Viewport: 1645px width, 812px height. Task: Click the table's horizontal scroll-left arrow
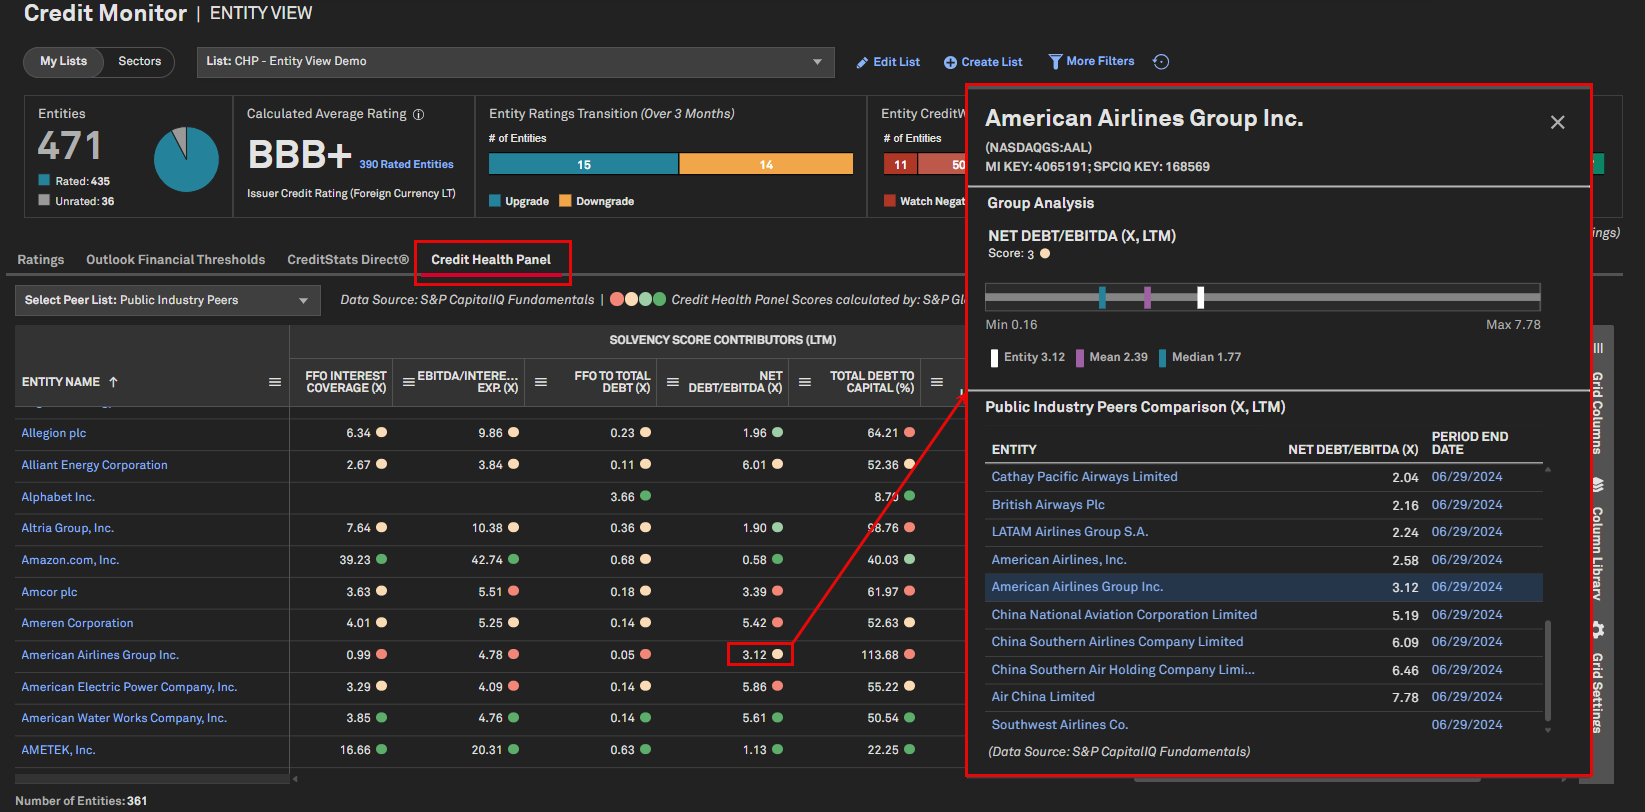295,778
